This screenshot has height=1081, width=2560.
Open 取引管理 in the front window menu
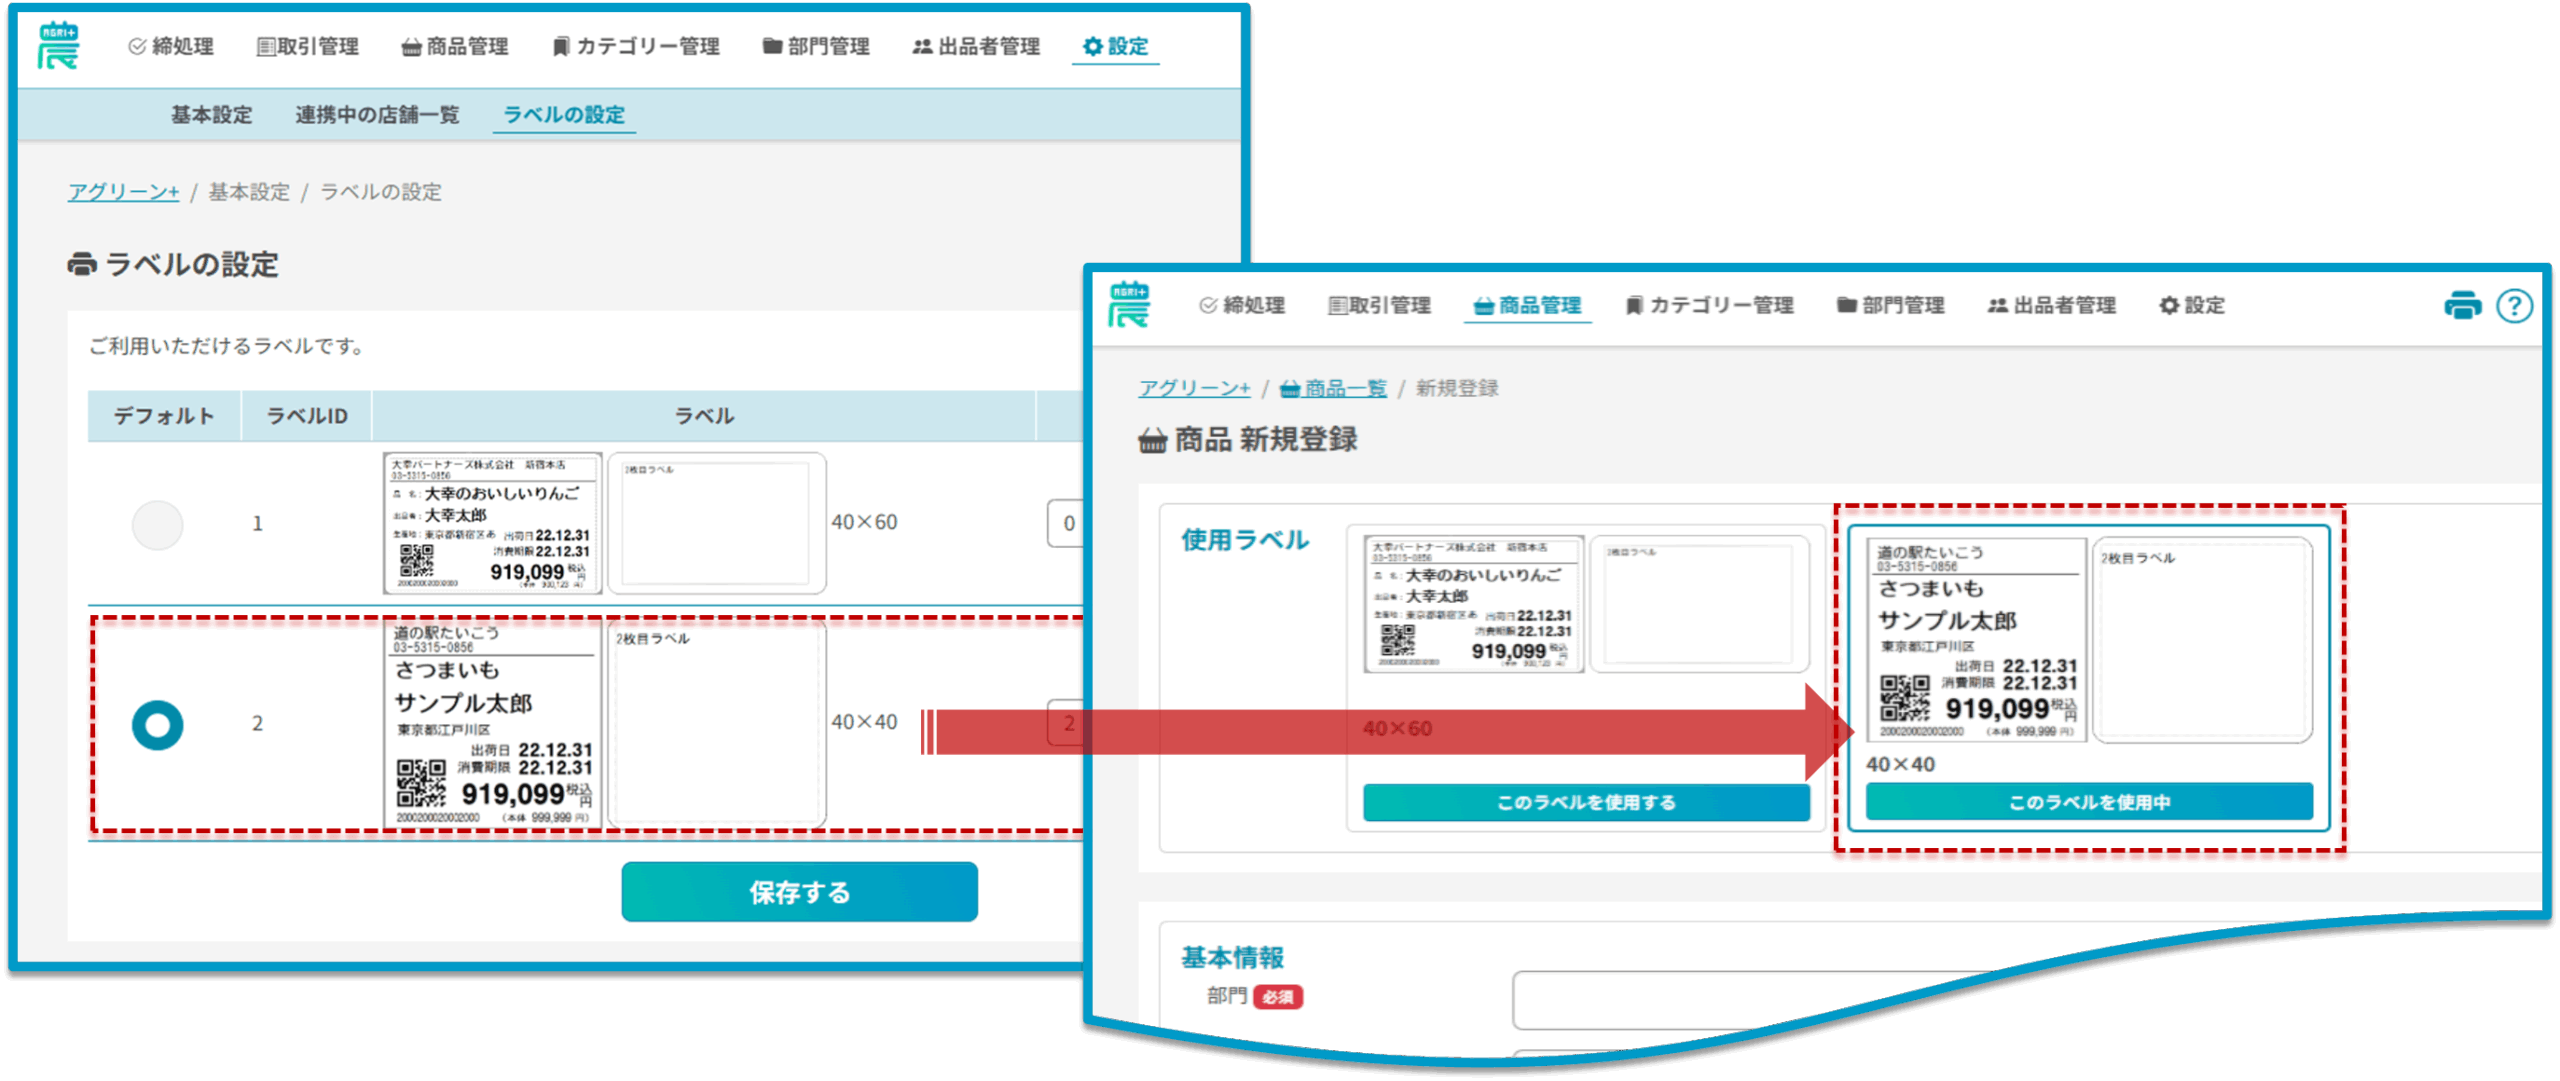1380,305
